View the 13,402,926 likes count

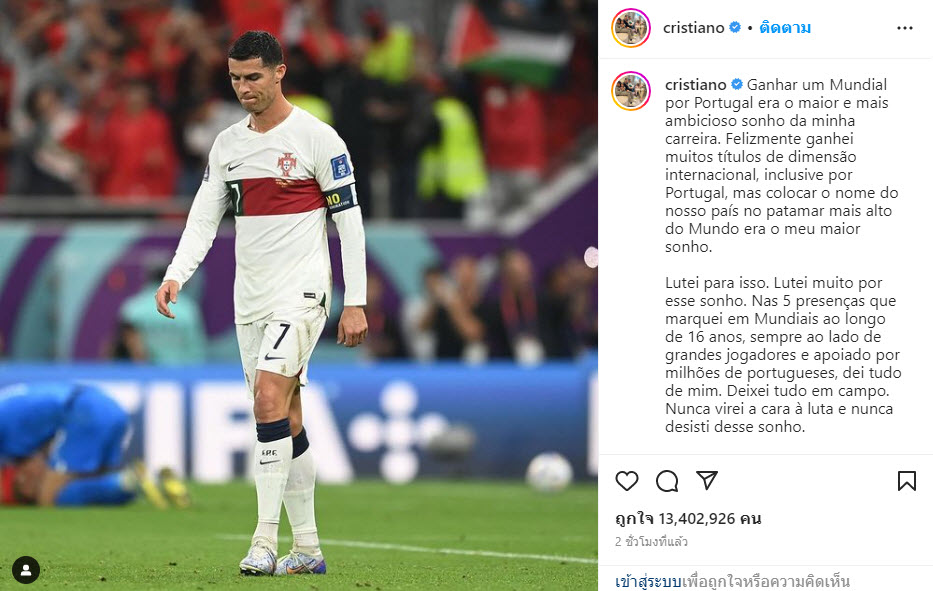click(x=688, y=518)
